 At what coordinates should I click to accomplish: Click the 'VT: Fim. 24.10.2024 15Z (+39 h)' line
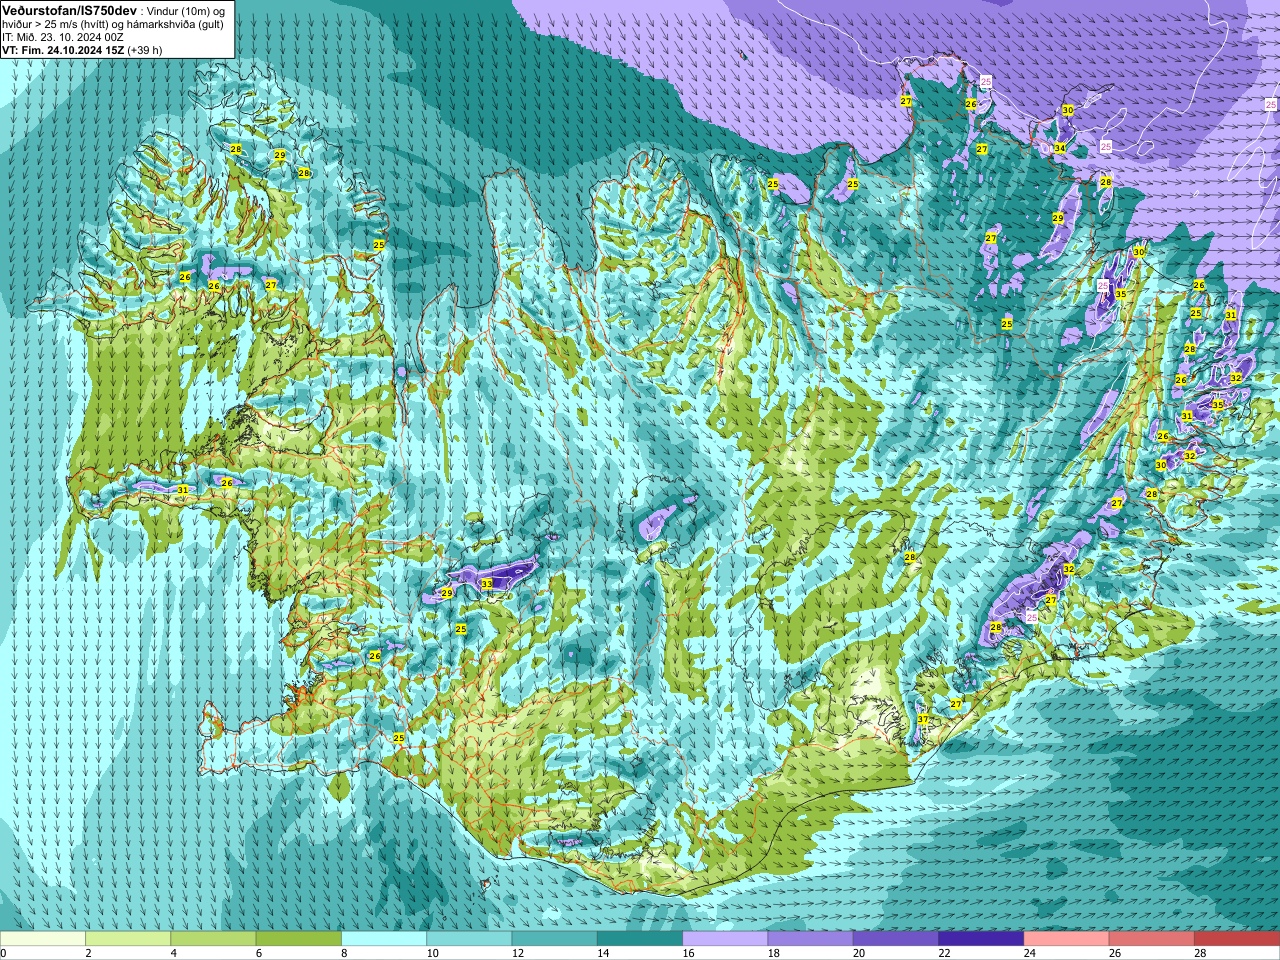point(82,49)
